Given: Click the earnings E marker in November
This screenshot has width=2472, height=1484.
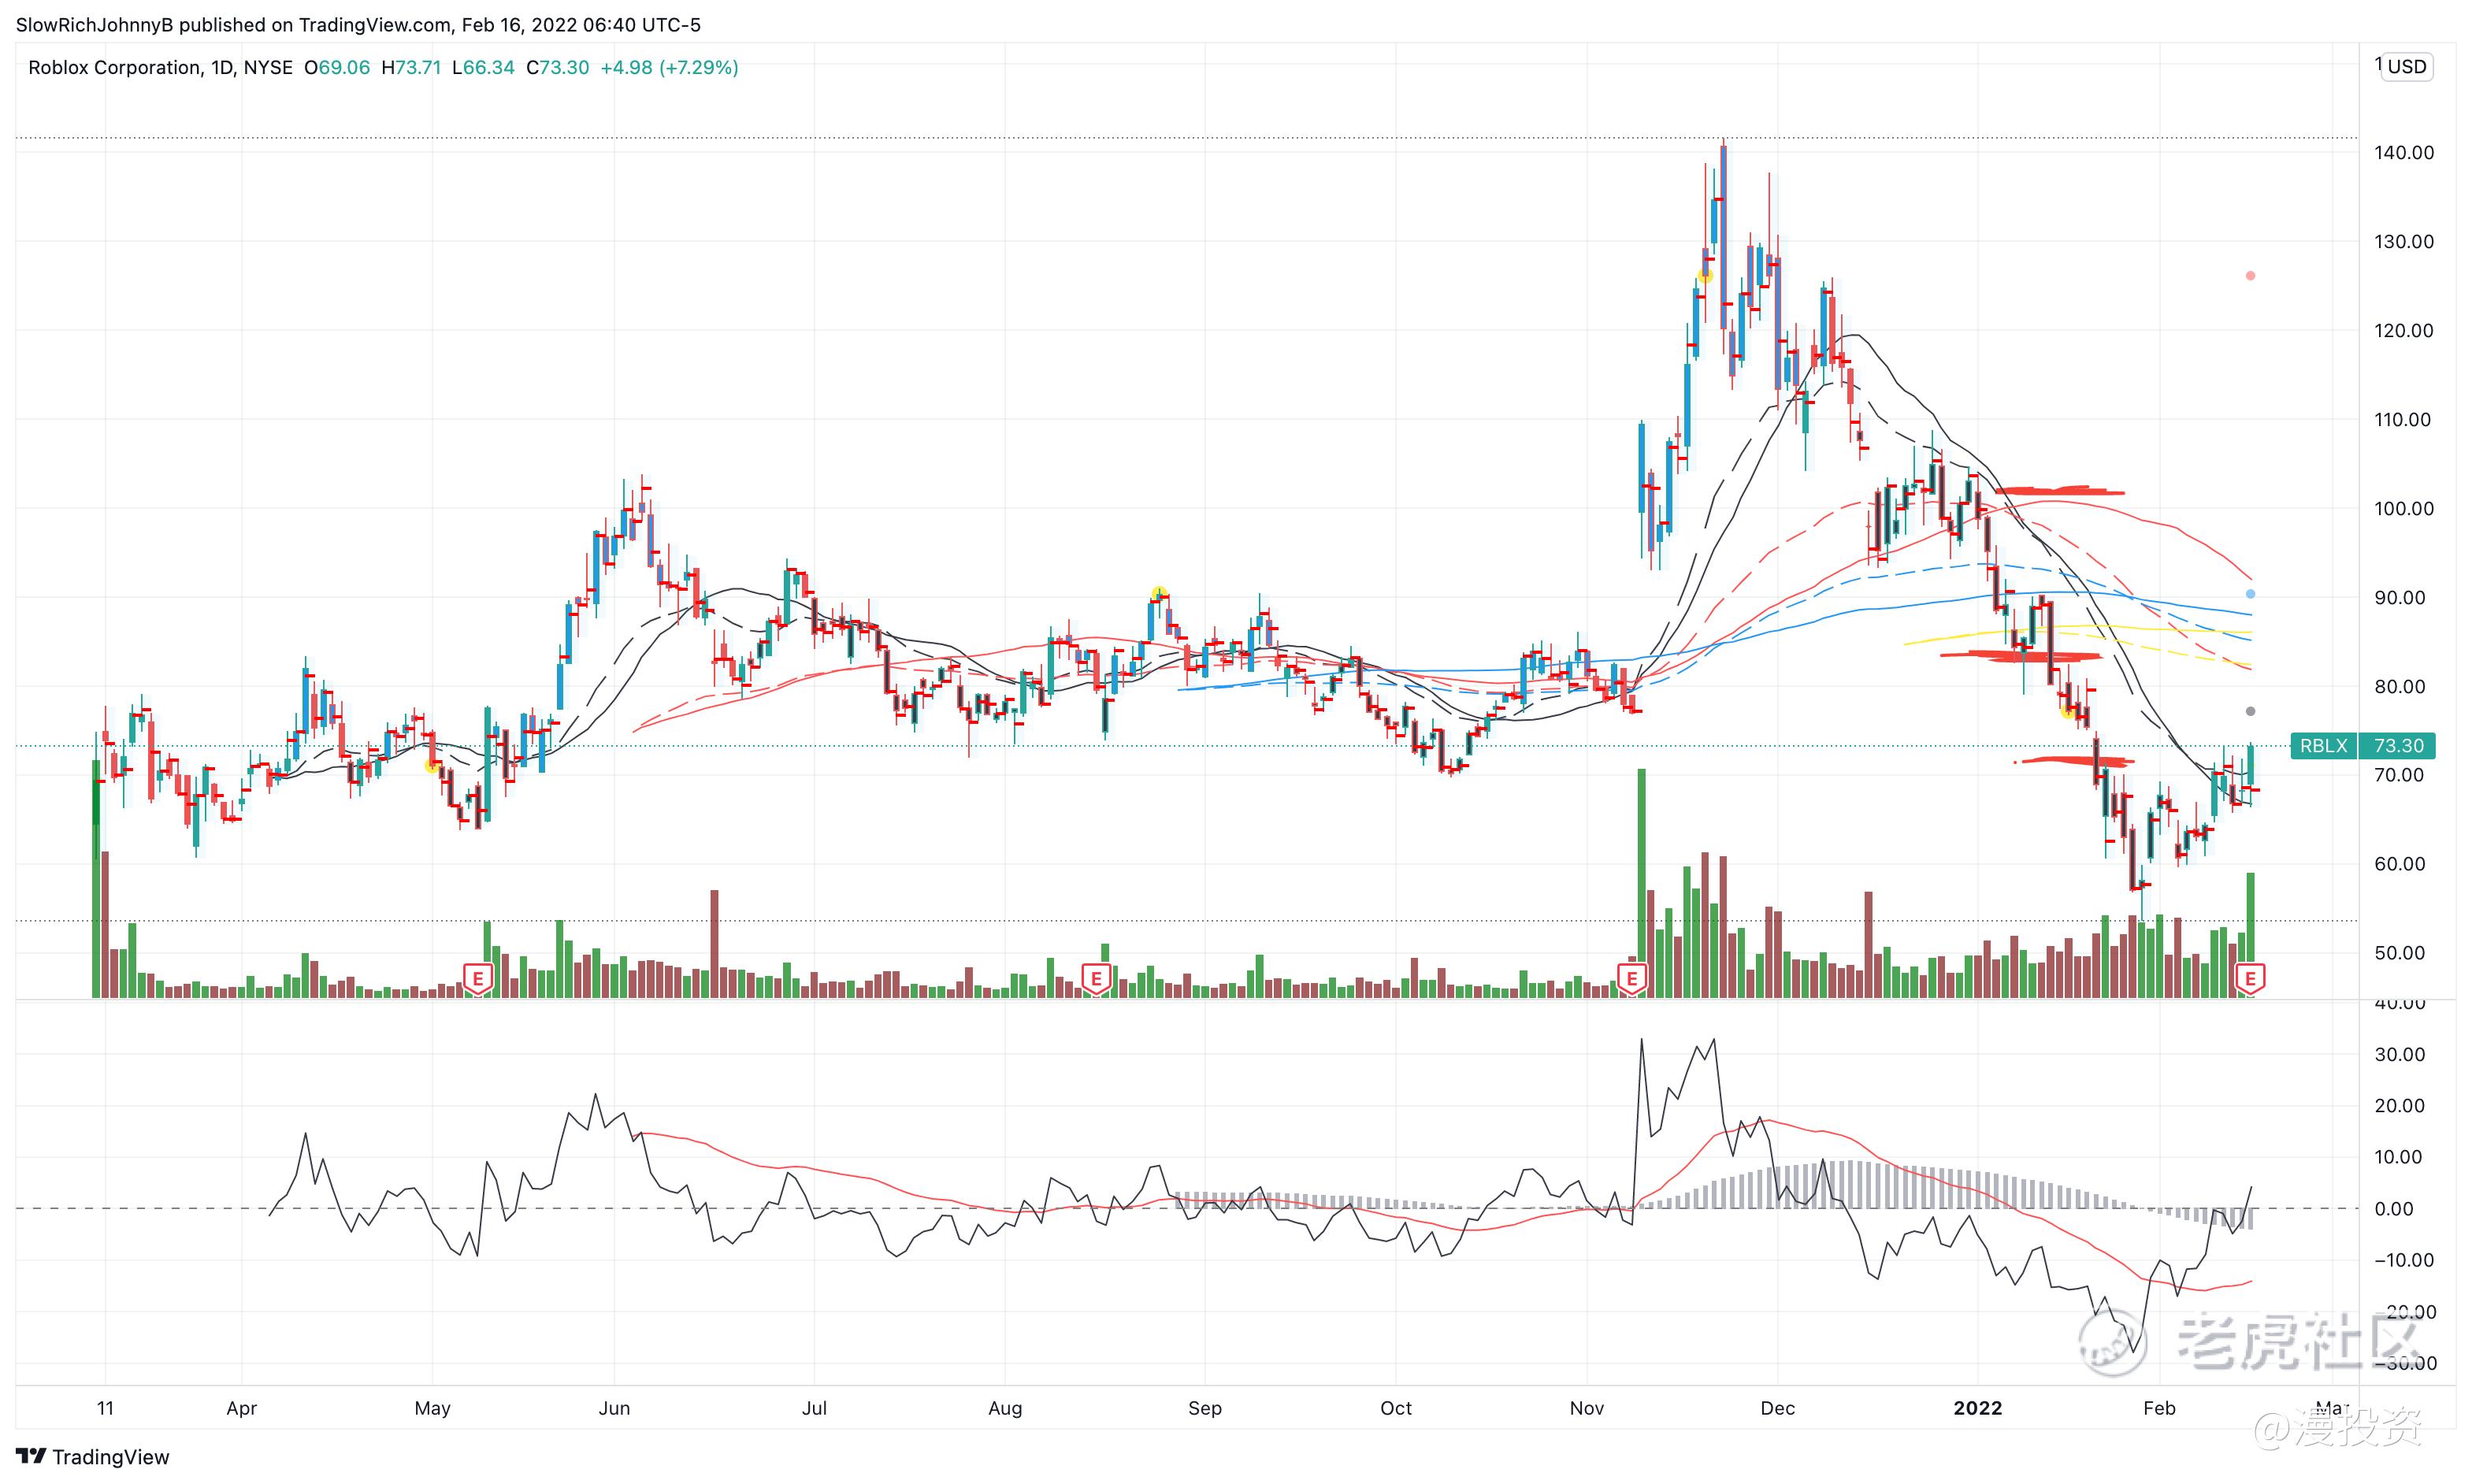Looking at the screenshot, I should (1632, 978).
